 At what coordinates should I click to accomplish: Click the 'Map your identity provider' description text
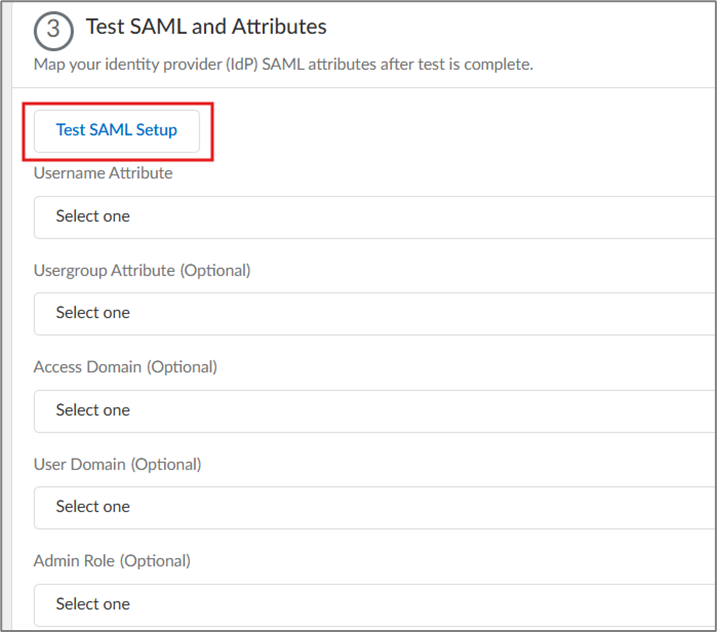tap(283, 65)
